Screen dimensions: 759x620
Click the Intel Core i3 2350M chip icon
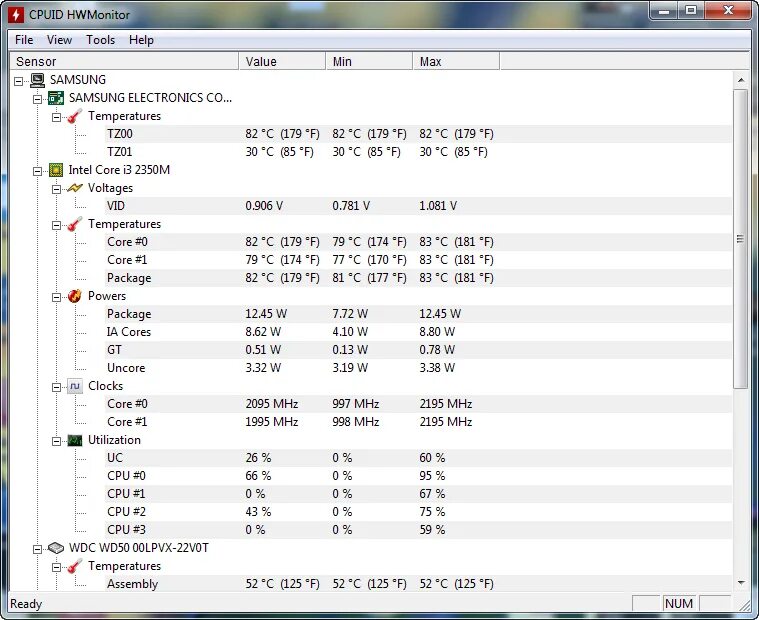coord(56,170)
